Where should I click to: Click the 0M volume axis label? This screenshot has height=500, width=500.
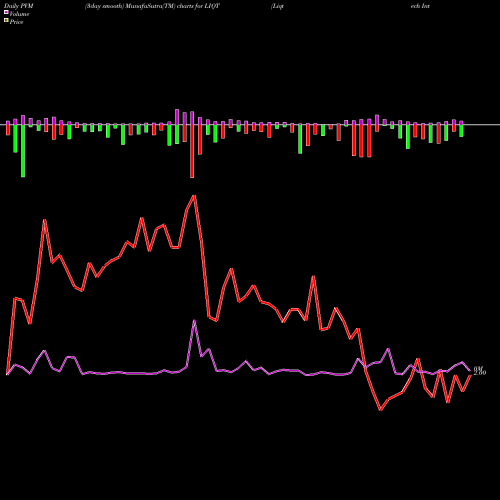point(478,368)
